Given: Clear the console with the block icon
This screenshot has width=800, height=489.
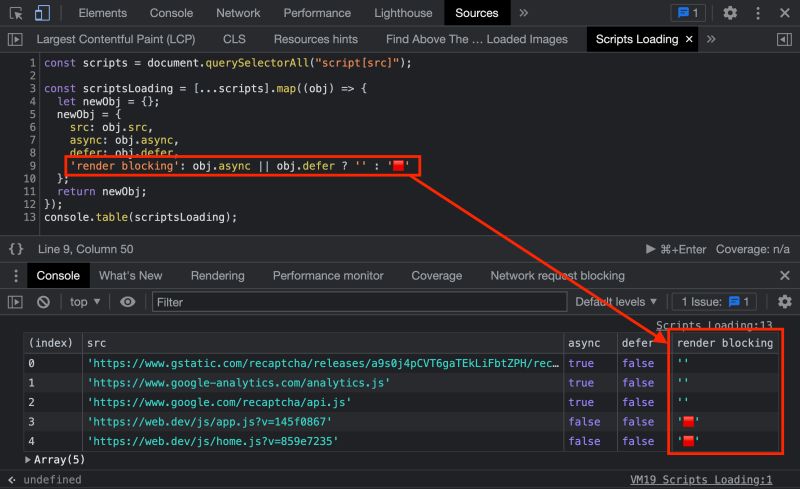Looking at the screenshot, I should 43,302.
